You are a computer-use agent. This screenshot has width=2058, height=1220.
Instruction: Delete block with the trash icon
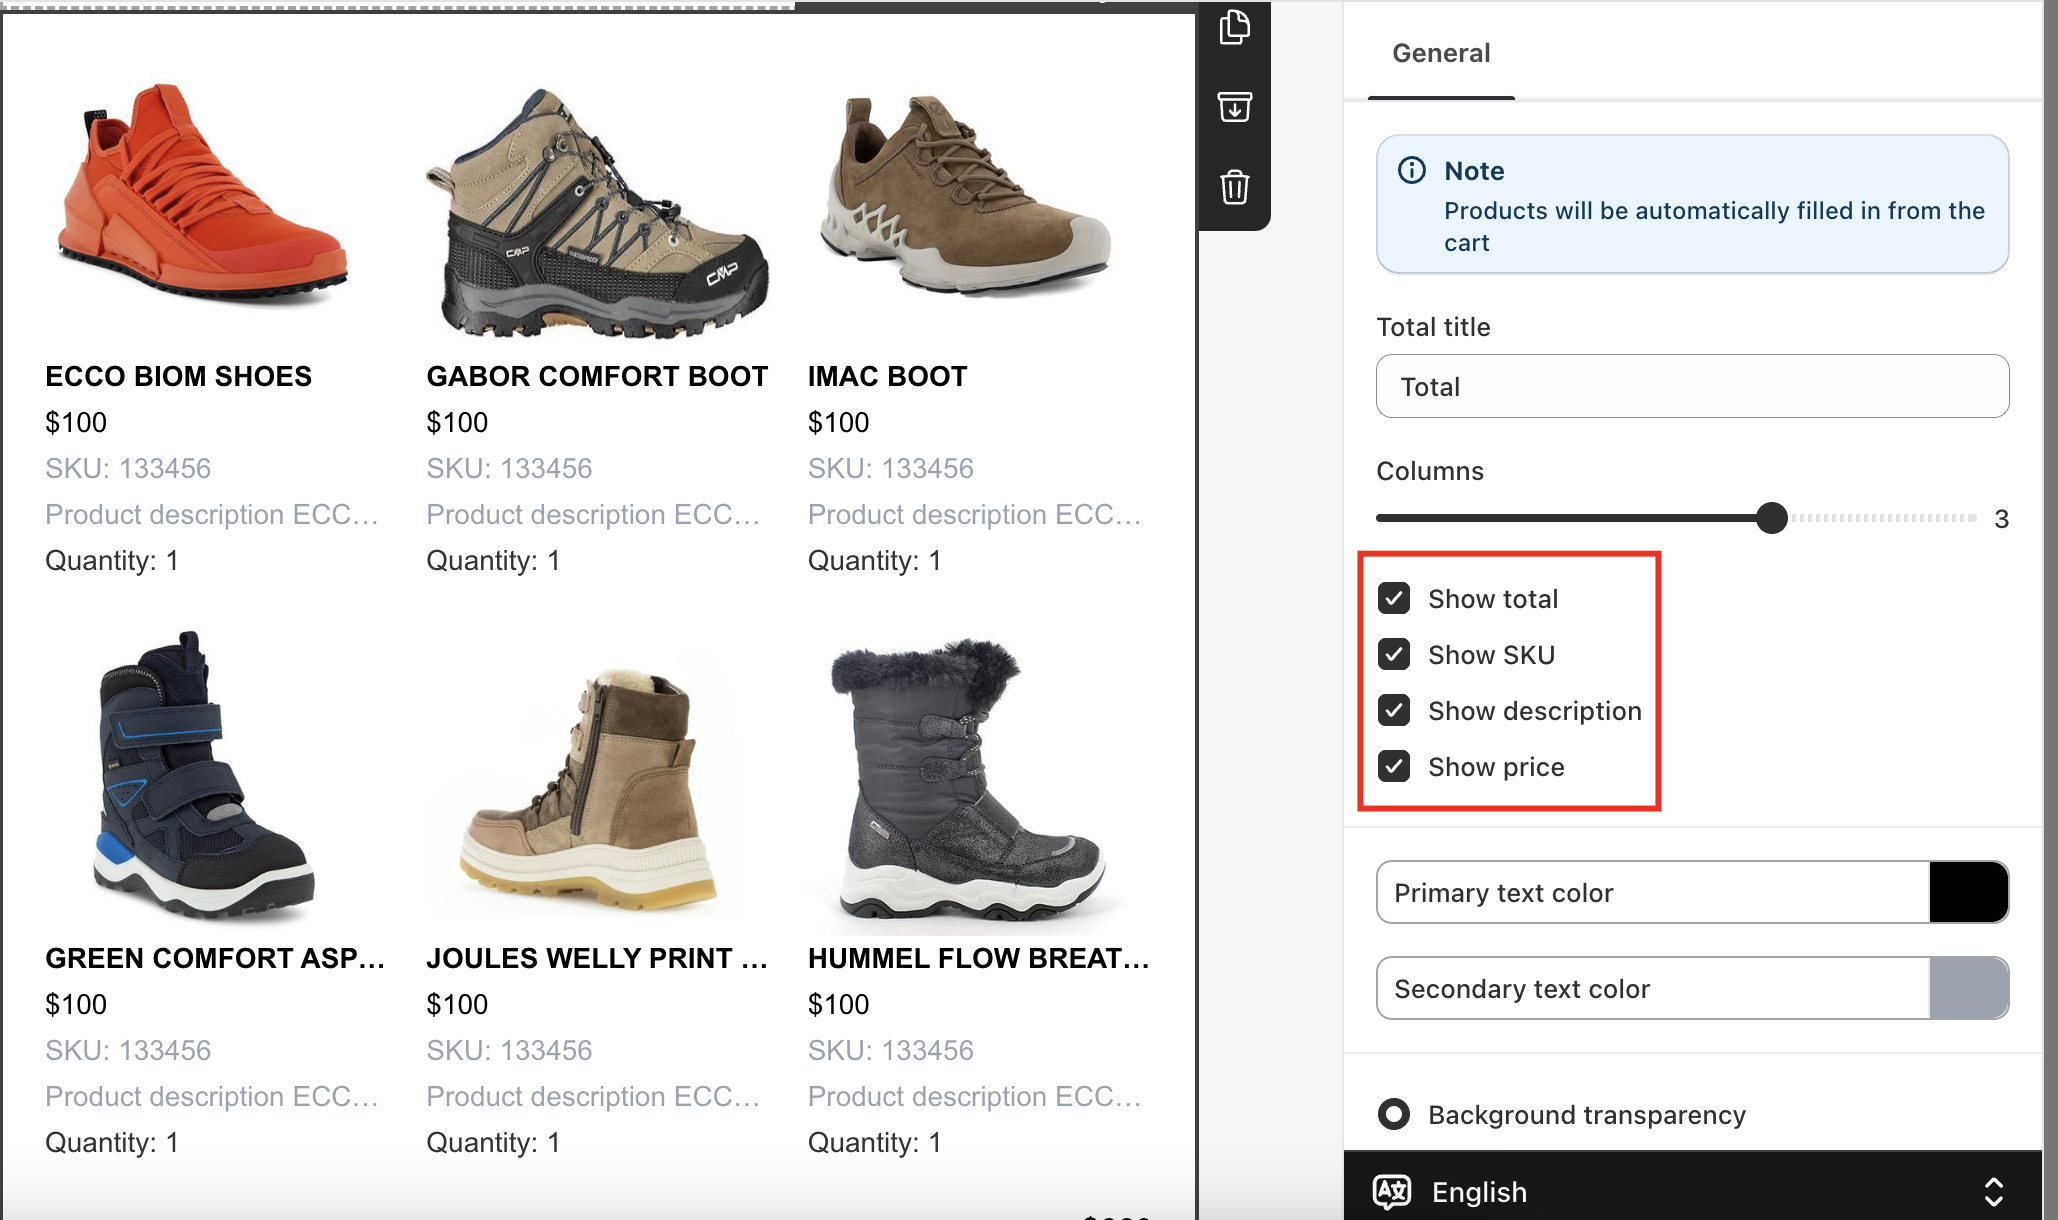[x=1235, y=187]
